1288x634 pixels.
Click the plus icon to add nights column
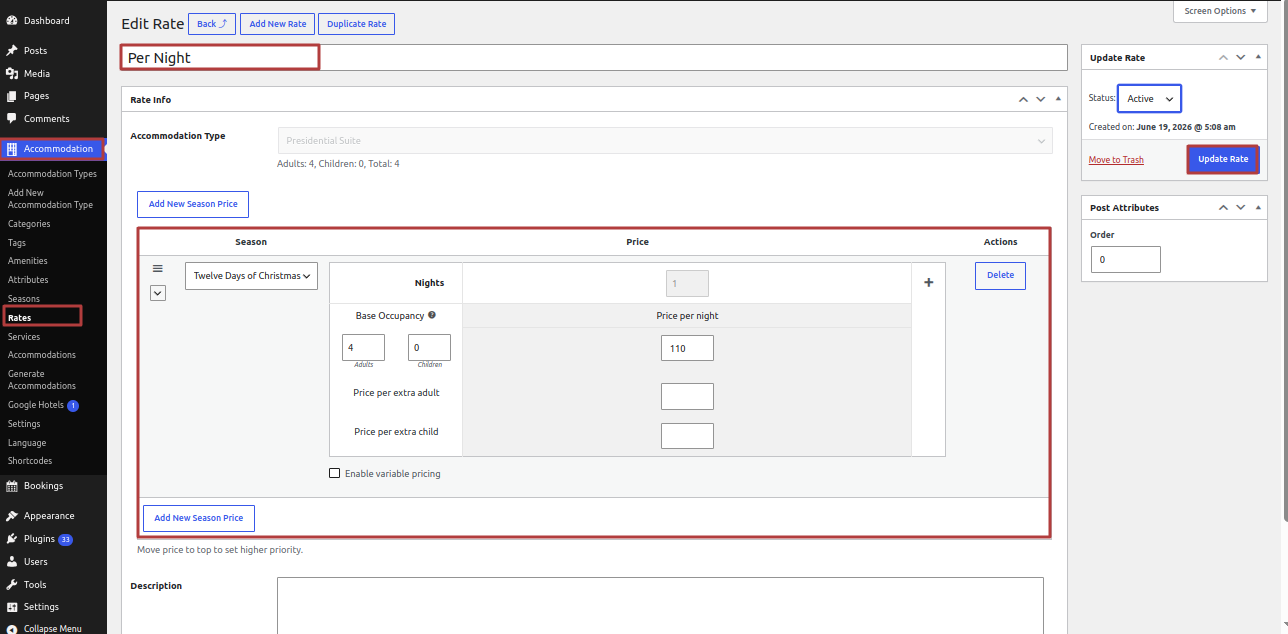(x=928, y=283)
